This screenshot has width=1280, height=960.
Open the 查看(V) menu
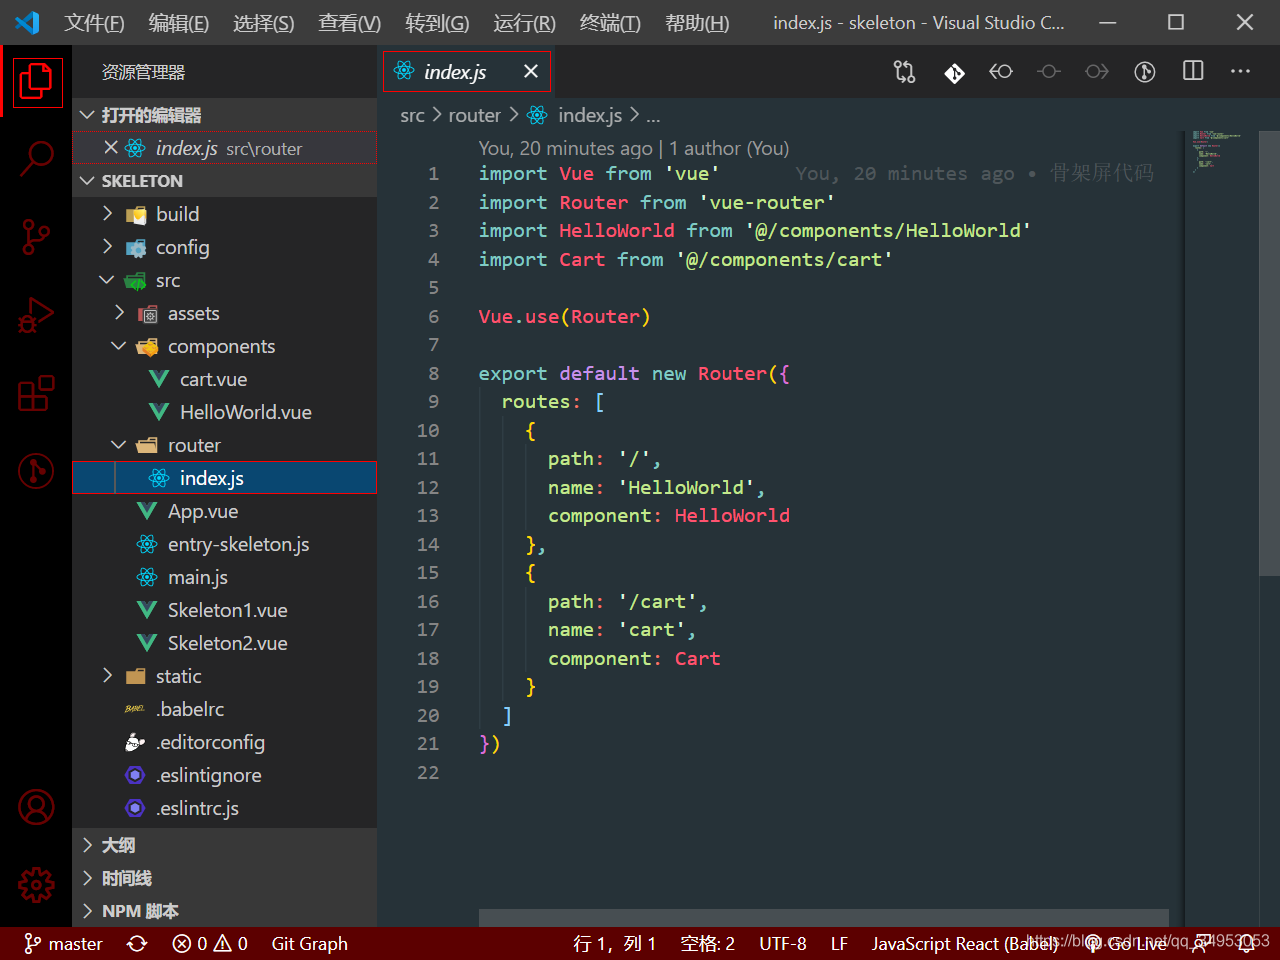click(350, 23)
